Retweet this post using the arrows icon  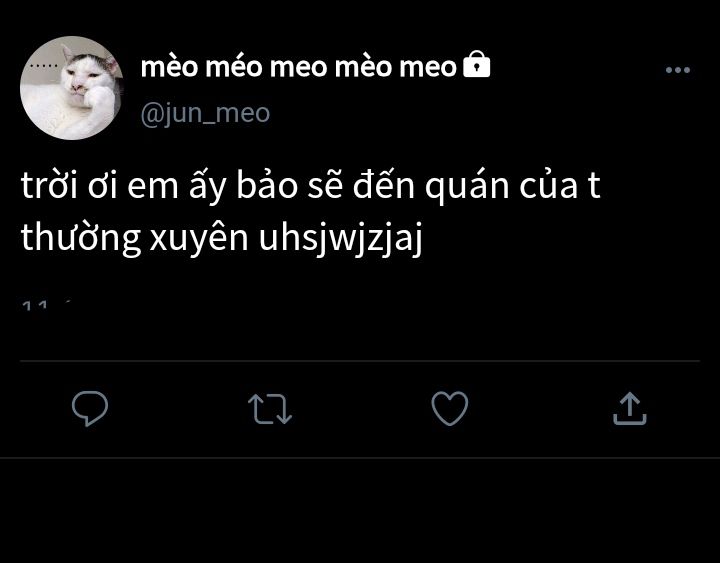pos(270,408)
